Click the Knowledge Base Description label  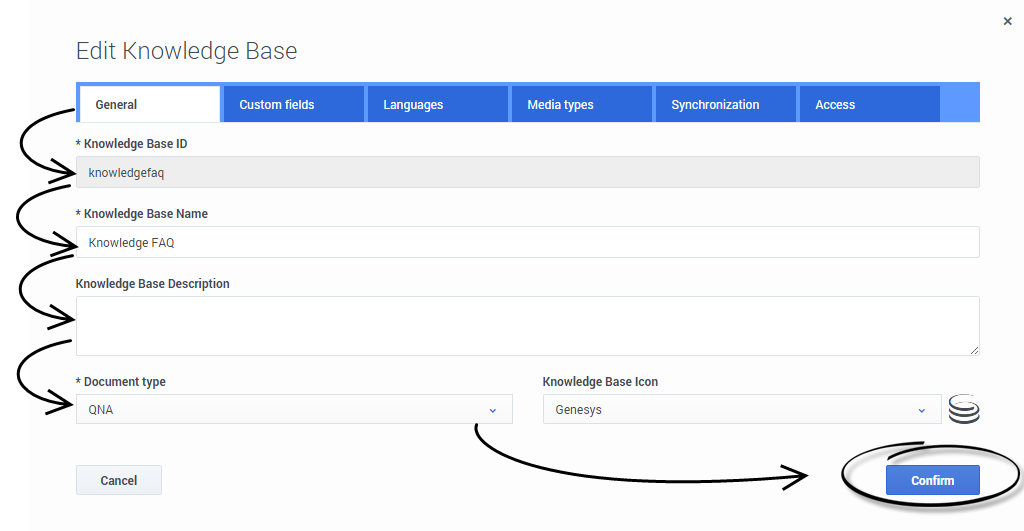tap(152, 284)
